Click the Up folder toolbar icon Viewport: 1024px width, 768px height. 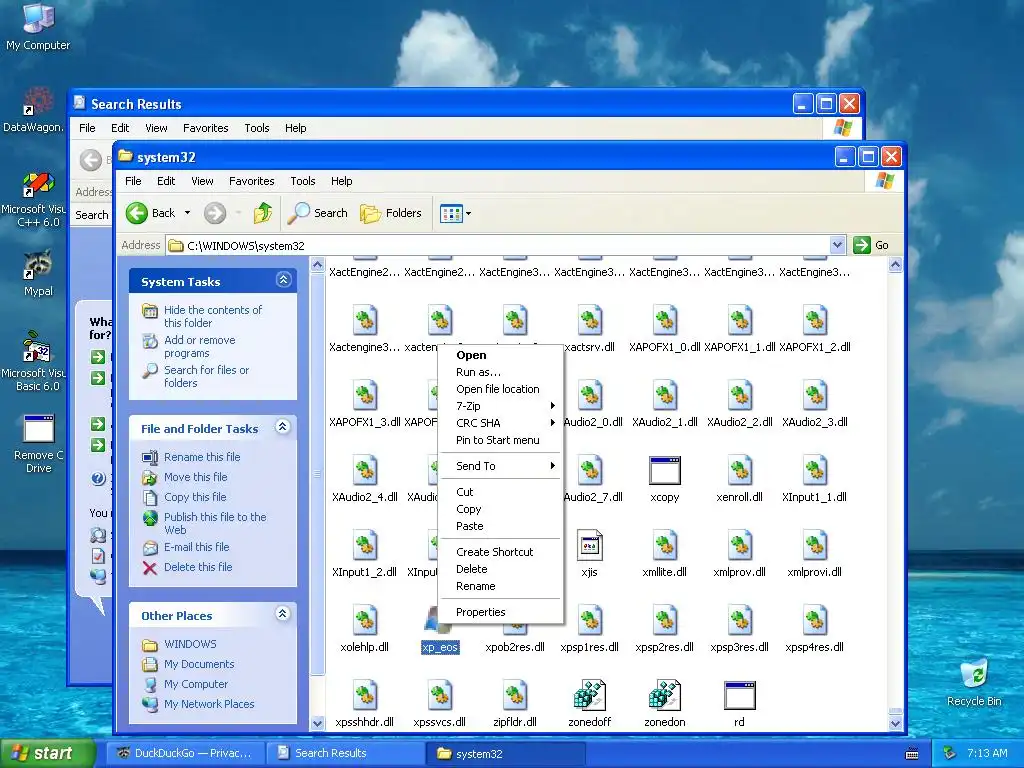tap(263, 213)
